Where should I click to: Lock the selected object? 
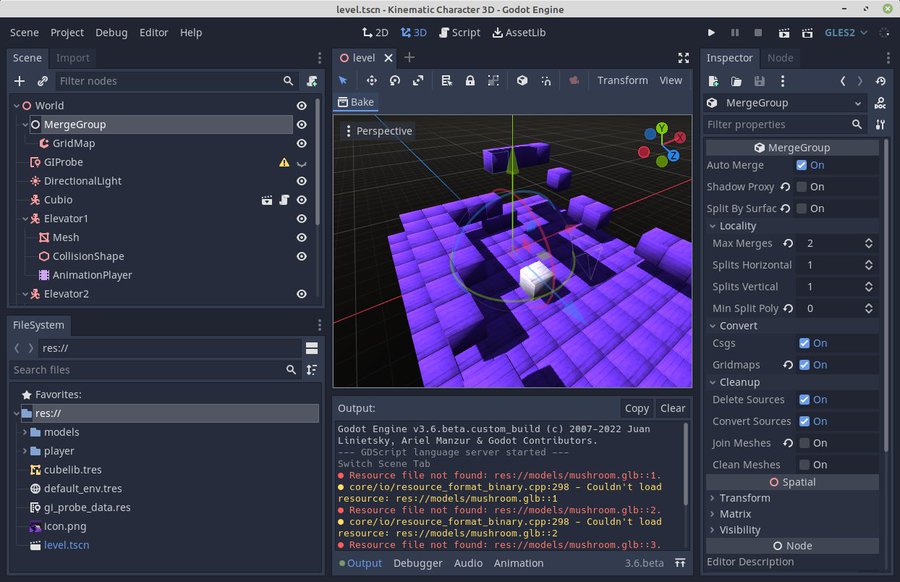point(470,80)
